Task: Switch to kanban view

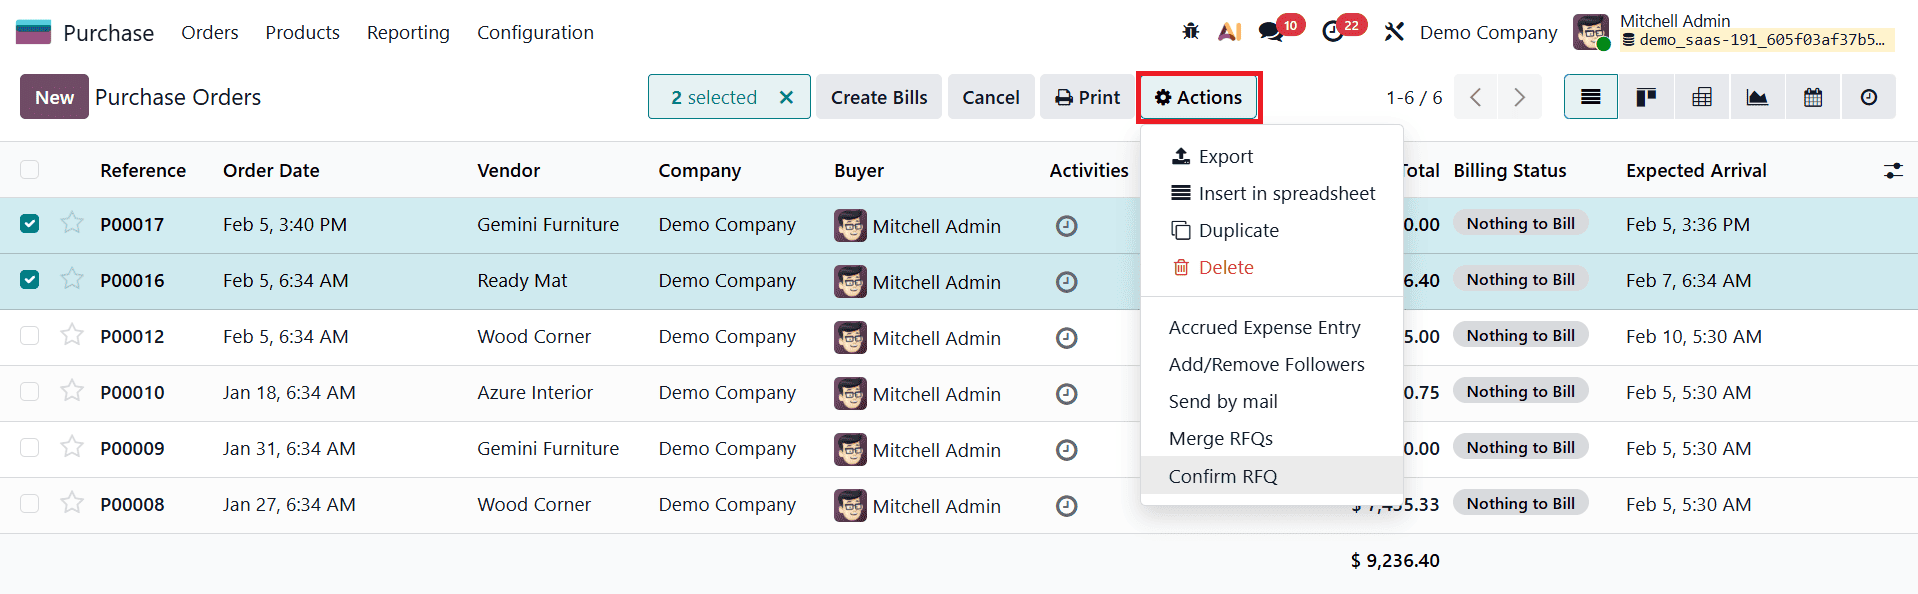Action: (1646, 97)
